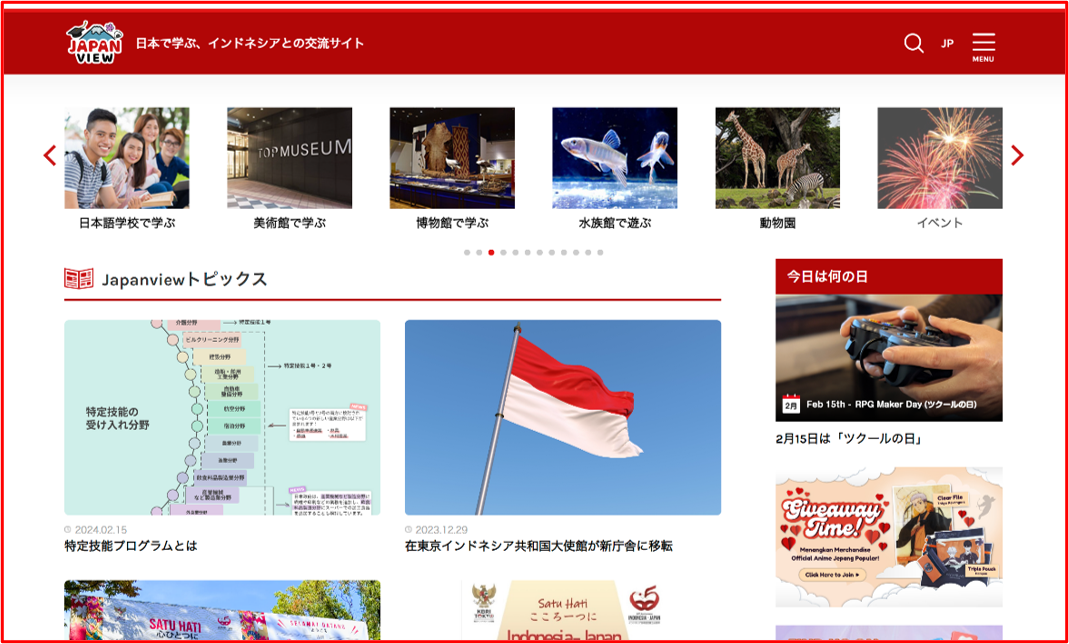Image resolution: width=1069 pixels, height=644 pixels.
Task: Open the イベント fireworks thumbnail
Action: point(940,158)
